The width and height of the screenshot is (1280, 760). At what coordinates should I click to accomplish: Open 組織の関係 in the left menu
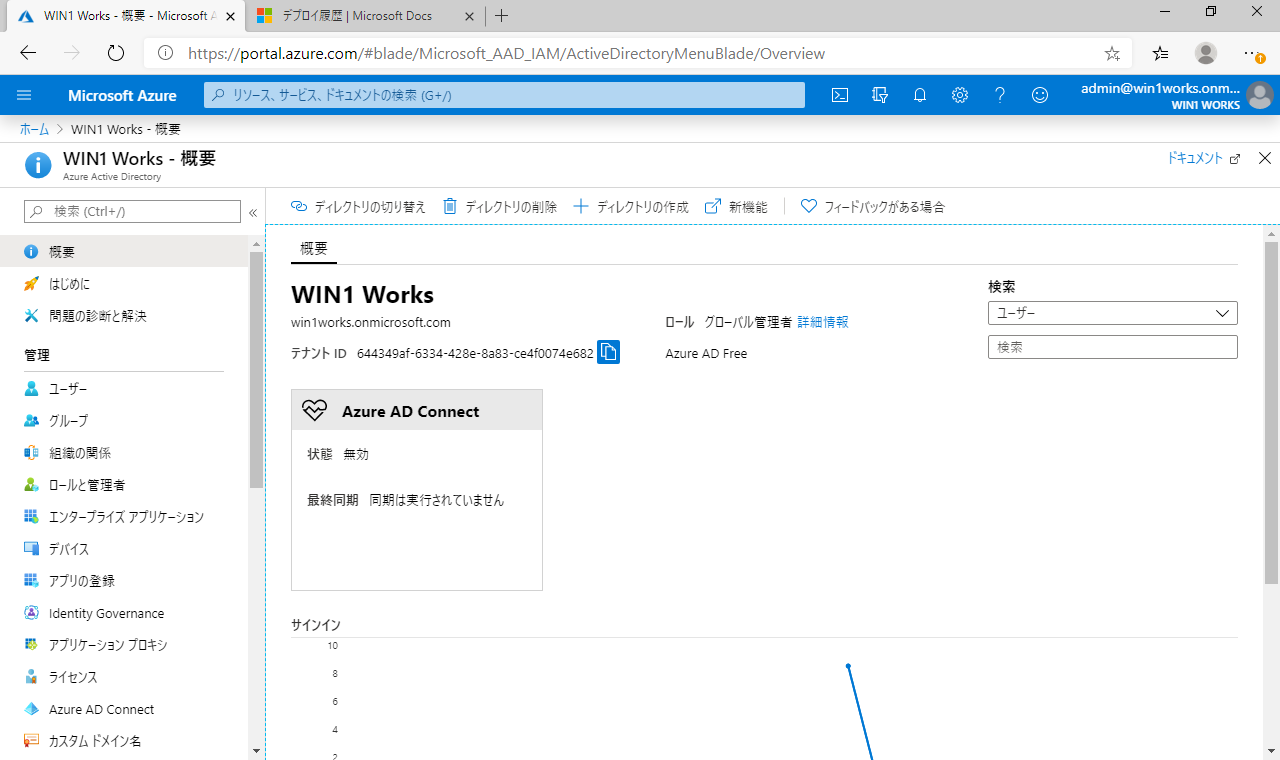click(x=124, y=453)
